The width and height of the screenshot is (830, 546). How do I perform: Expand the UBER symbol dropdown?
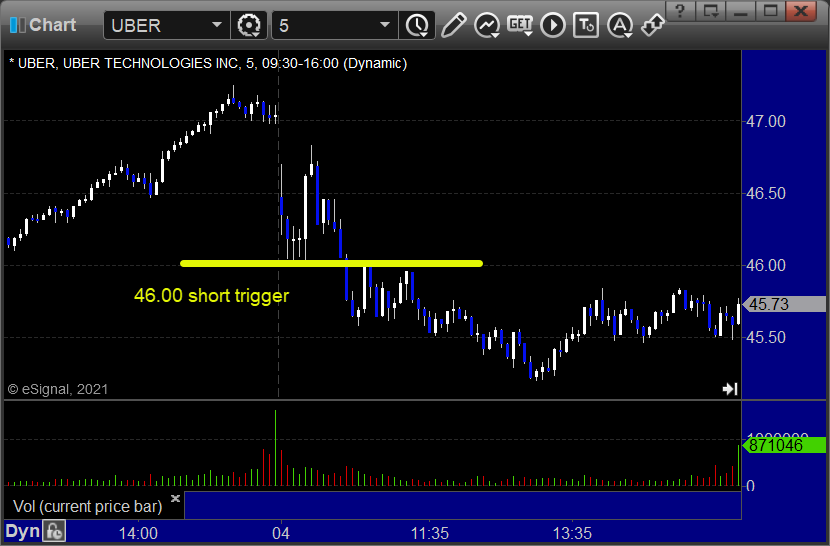[216, 25]
